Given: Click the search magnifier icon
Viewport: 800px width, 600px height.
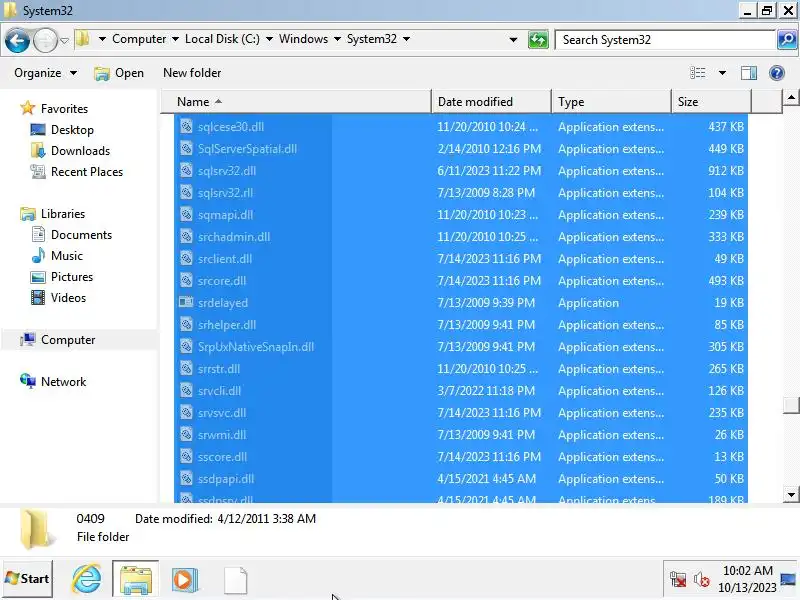Looking at the screenshot, I should coord(787,40).
